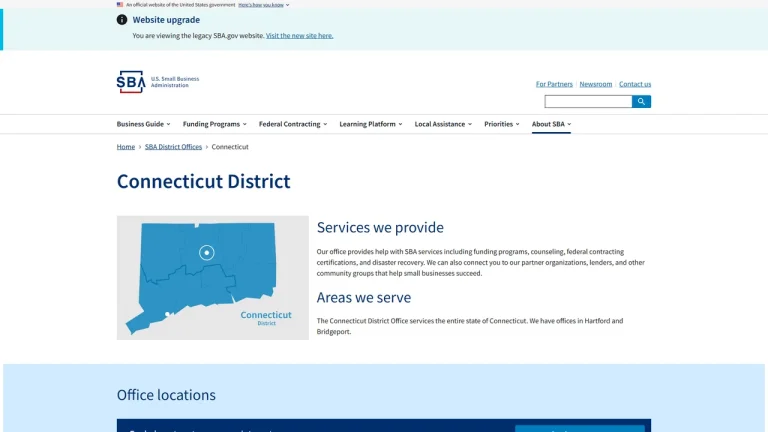Open the For Partners link
Image resolution: width=768 pixels, height=432 pixels.
(x=554, y=84)
